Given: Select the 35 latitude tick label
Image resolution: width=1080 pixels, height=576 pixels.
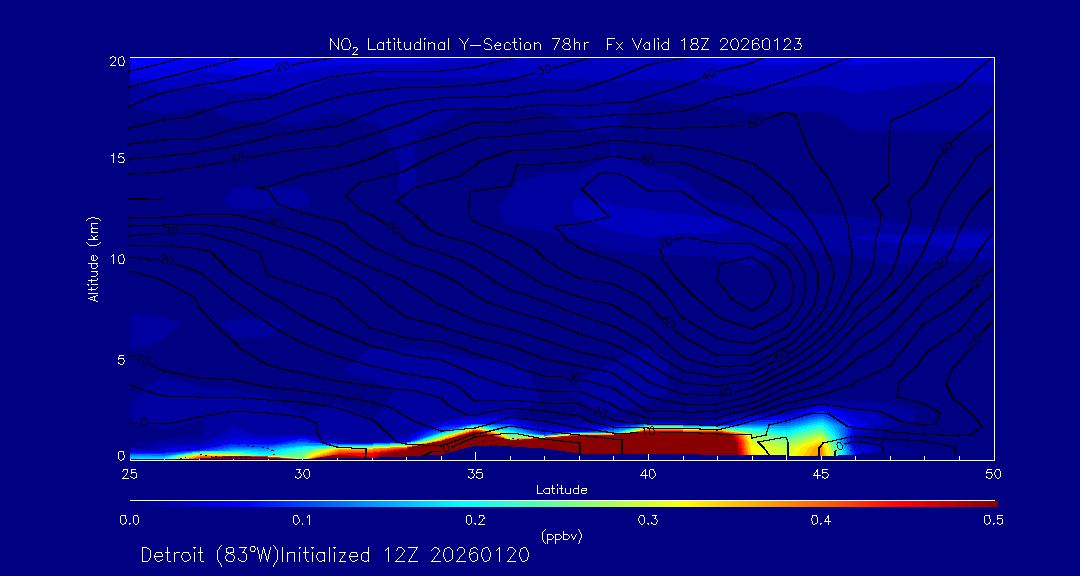Looking at the screenshot, I should [475, 473].
